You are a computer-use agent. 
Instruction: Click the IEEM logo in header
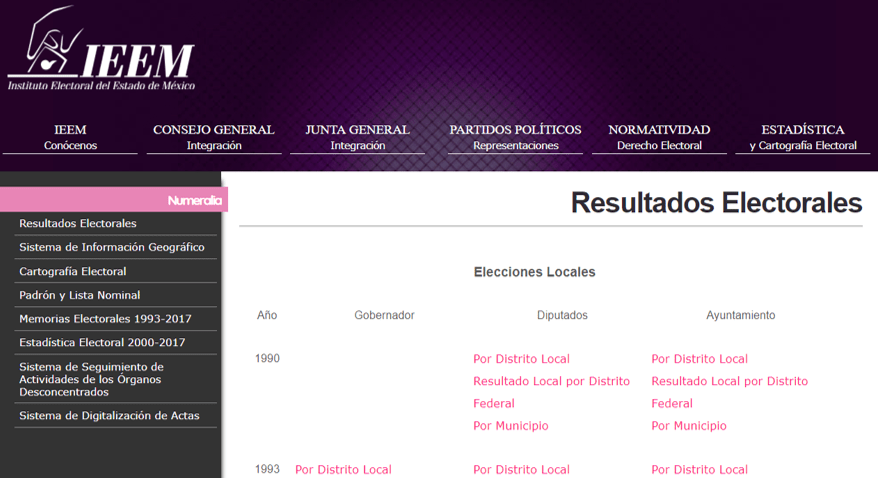(101, 52)
